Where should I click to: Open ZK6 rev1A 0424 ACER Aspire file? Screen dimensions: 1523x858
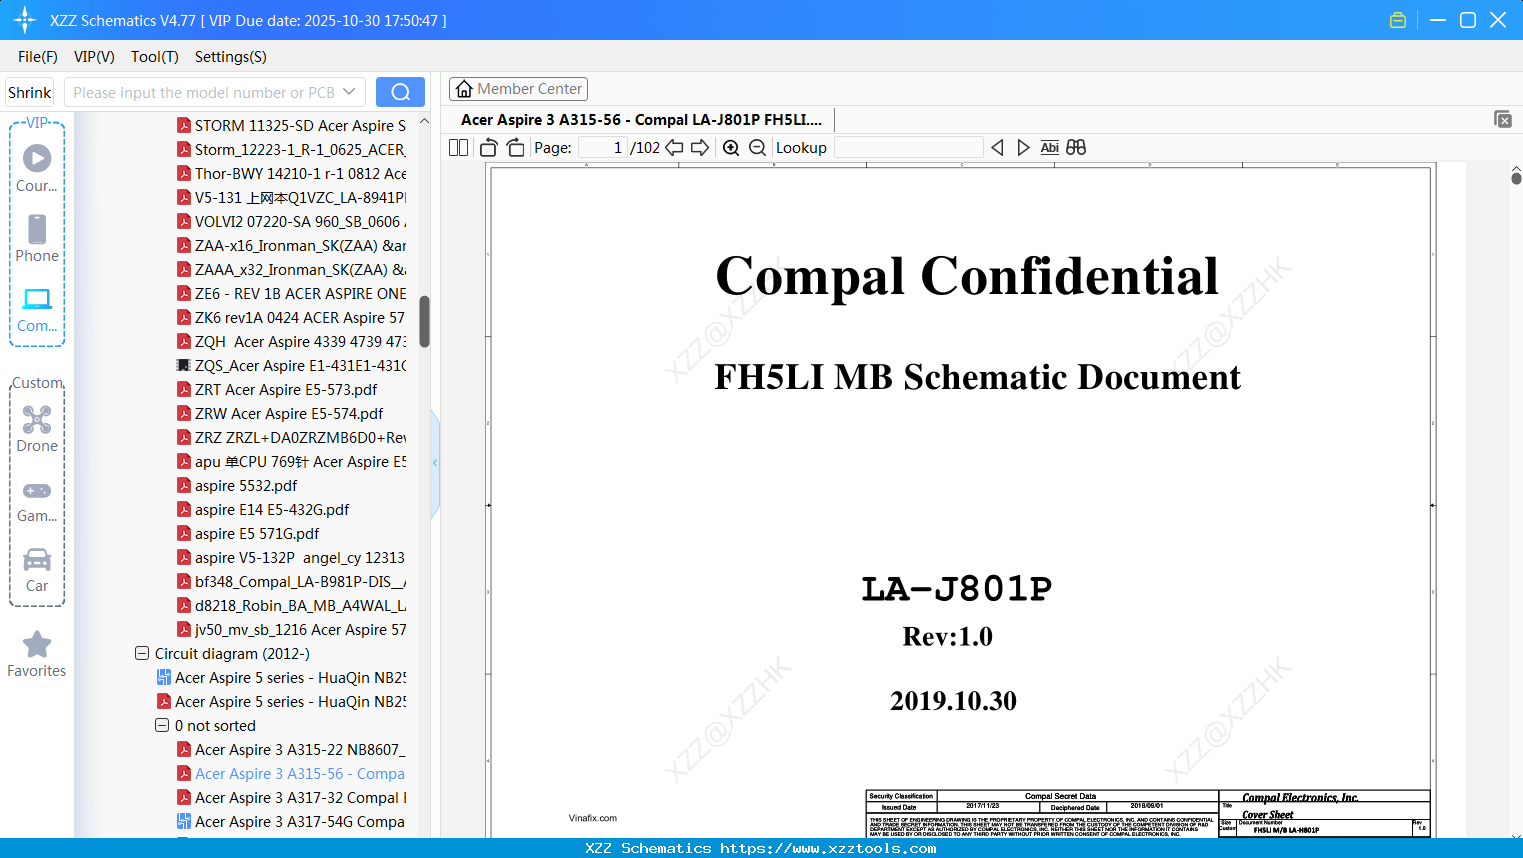pyautogui.click(x=300, y=318)
